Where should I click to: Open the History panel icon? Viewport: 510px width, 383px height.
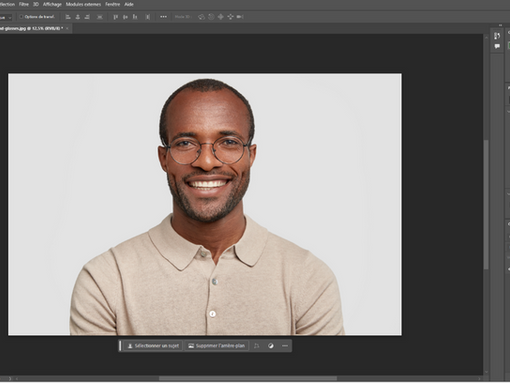497,36
